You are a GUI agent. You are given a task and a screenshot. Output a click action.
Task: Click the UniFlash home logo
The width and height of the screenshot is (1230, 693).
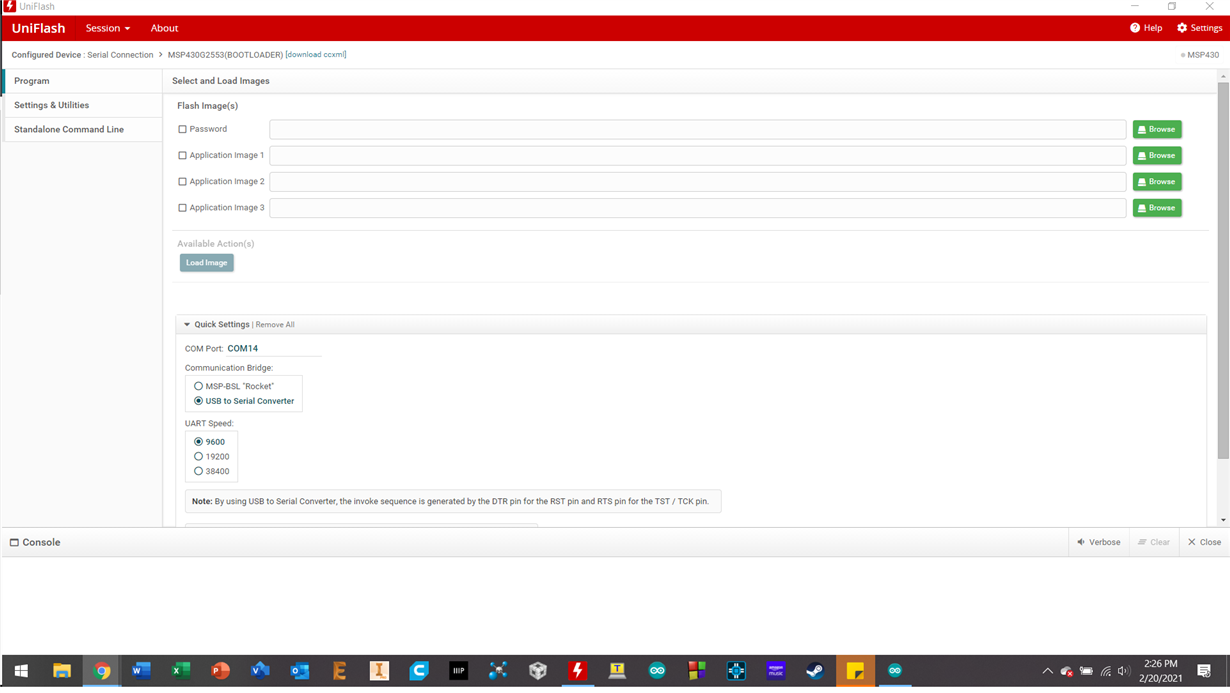pos(38,28)
